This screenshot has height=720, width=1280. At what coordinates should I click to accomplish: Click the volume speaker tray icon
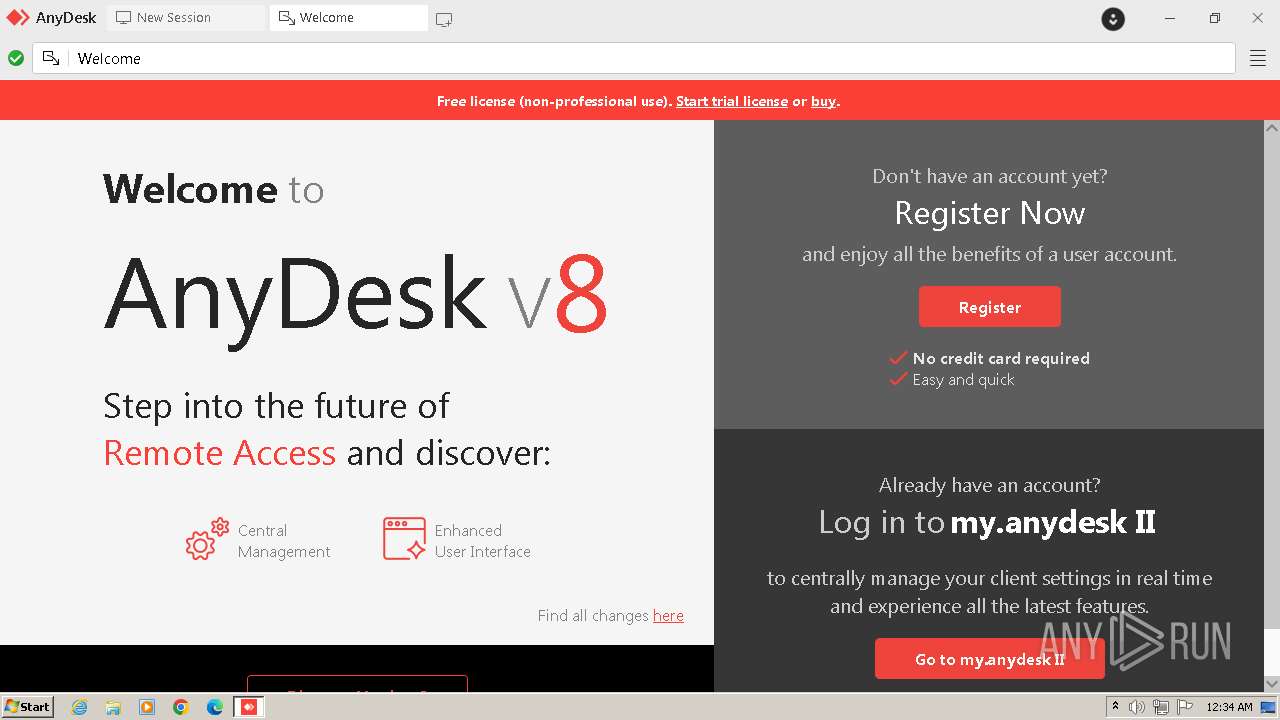(1137, 707)
